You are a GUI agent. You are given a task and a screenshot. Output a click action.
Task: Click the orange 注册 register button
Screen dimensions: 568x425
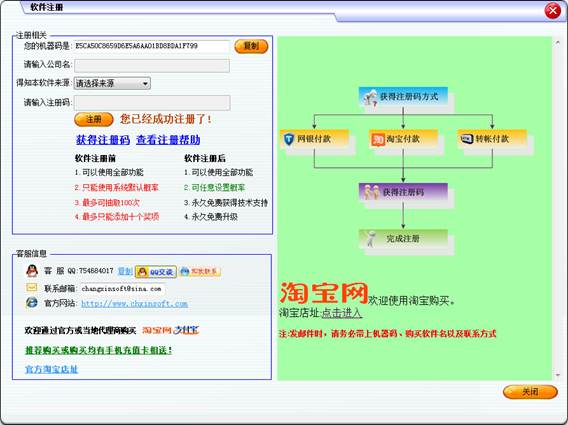pos(94,119)
